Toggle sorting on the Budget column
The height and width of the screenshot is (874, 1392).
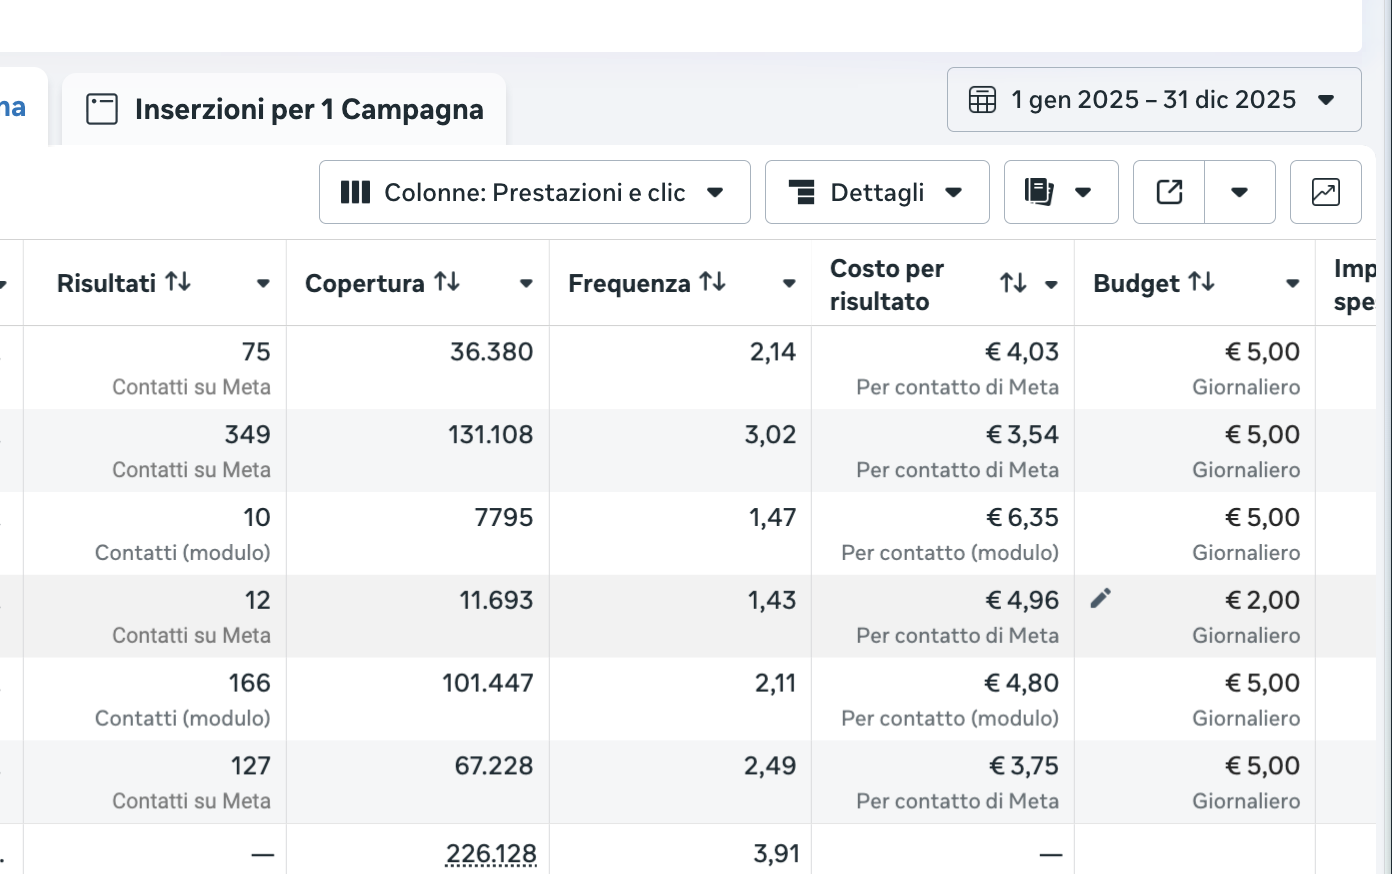(1198, 283)
